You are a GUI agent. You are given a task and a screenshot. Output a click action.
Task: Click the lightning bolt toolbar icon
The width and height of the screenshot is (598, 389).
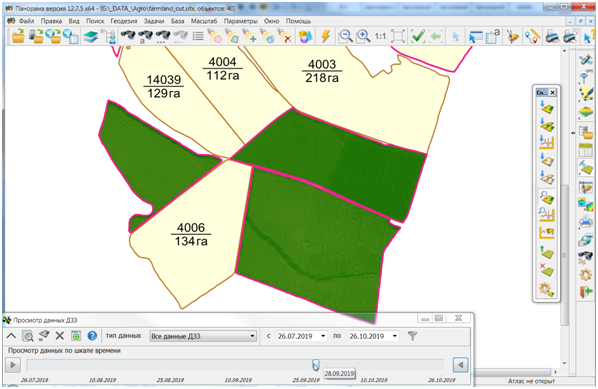click(325, 37)
